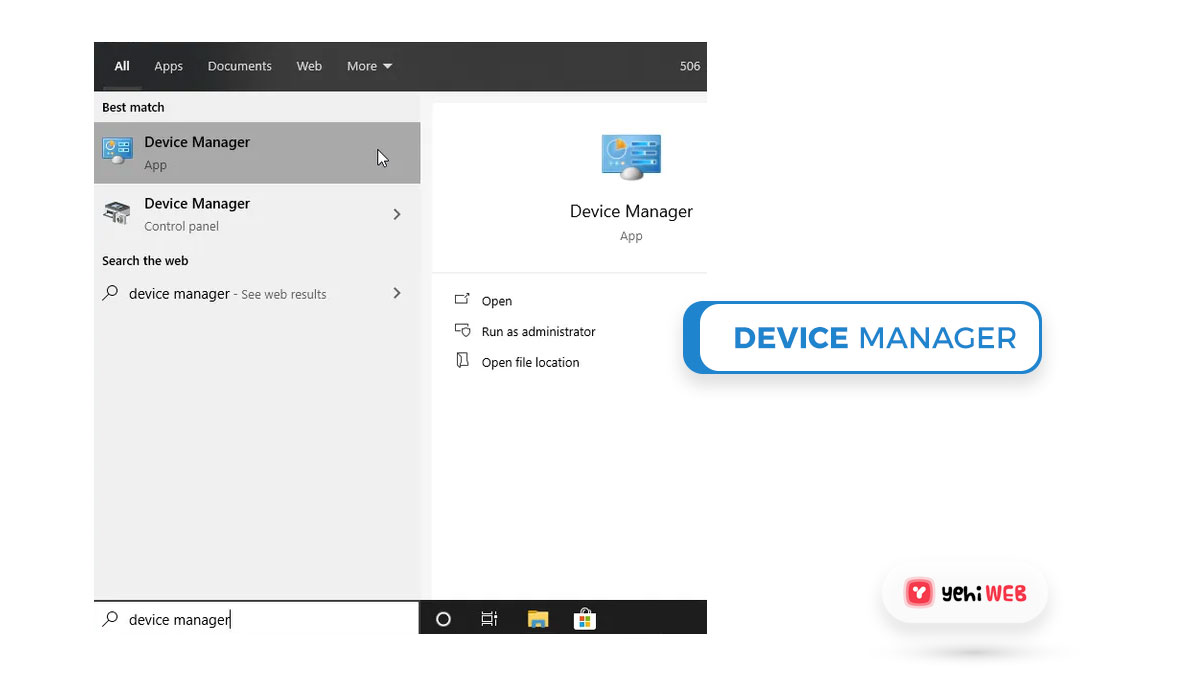Open Task View from the taskbar
Viewport: 1200px width, 675px height.
[x=489, y=618]
